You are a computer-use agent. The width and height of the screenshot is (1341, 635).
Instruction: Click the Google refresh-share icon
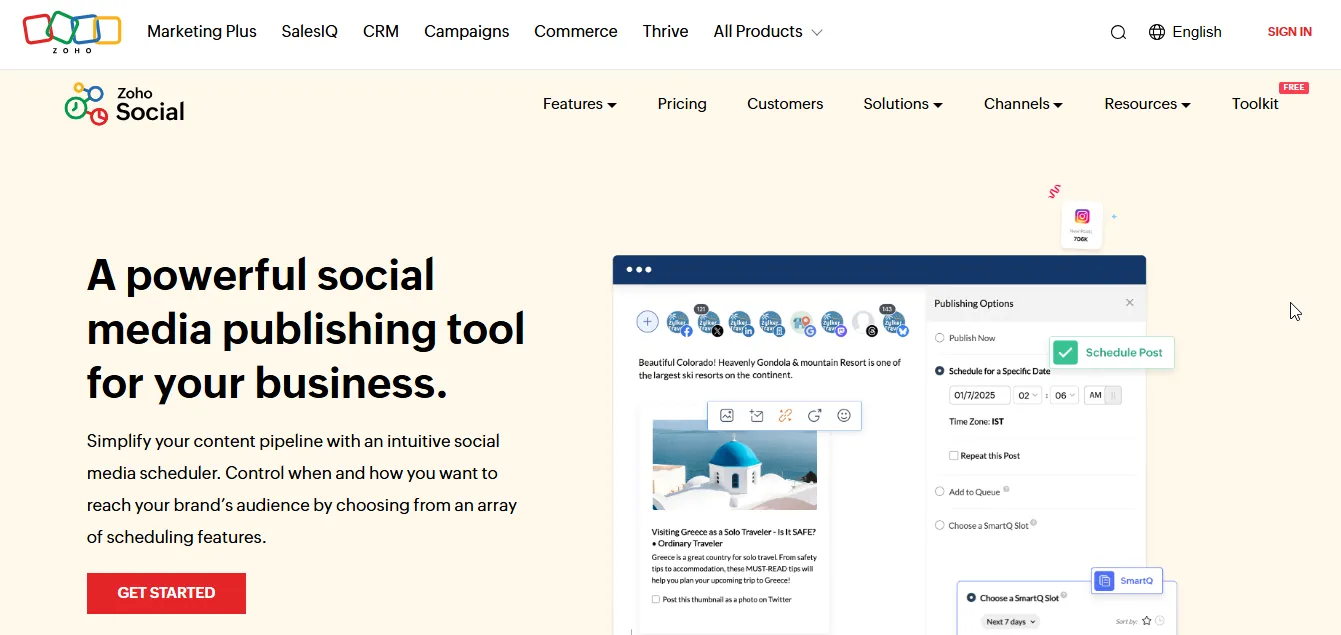[814, 415]
